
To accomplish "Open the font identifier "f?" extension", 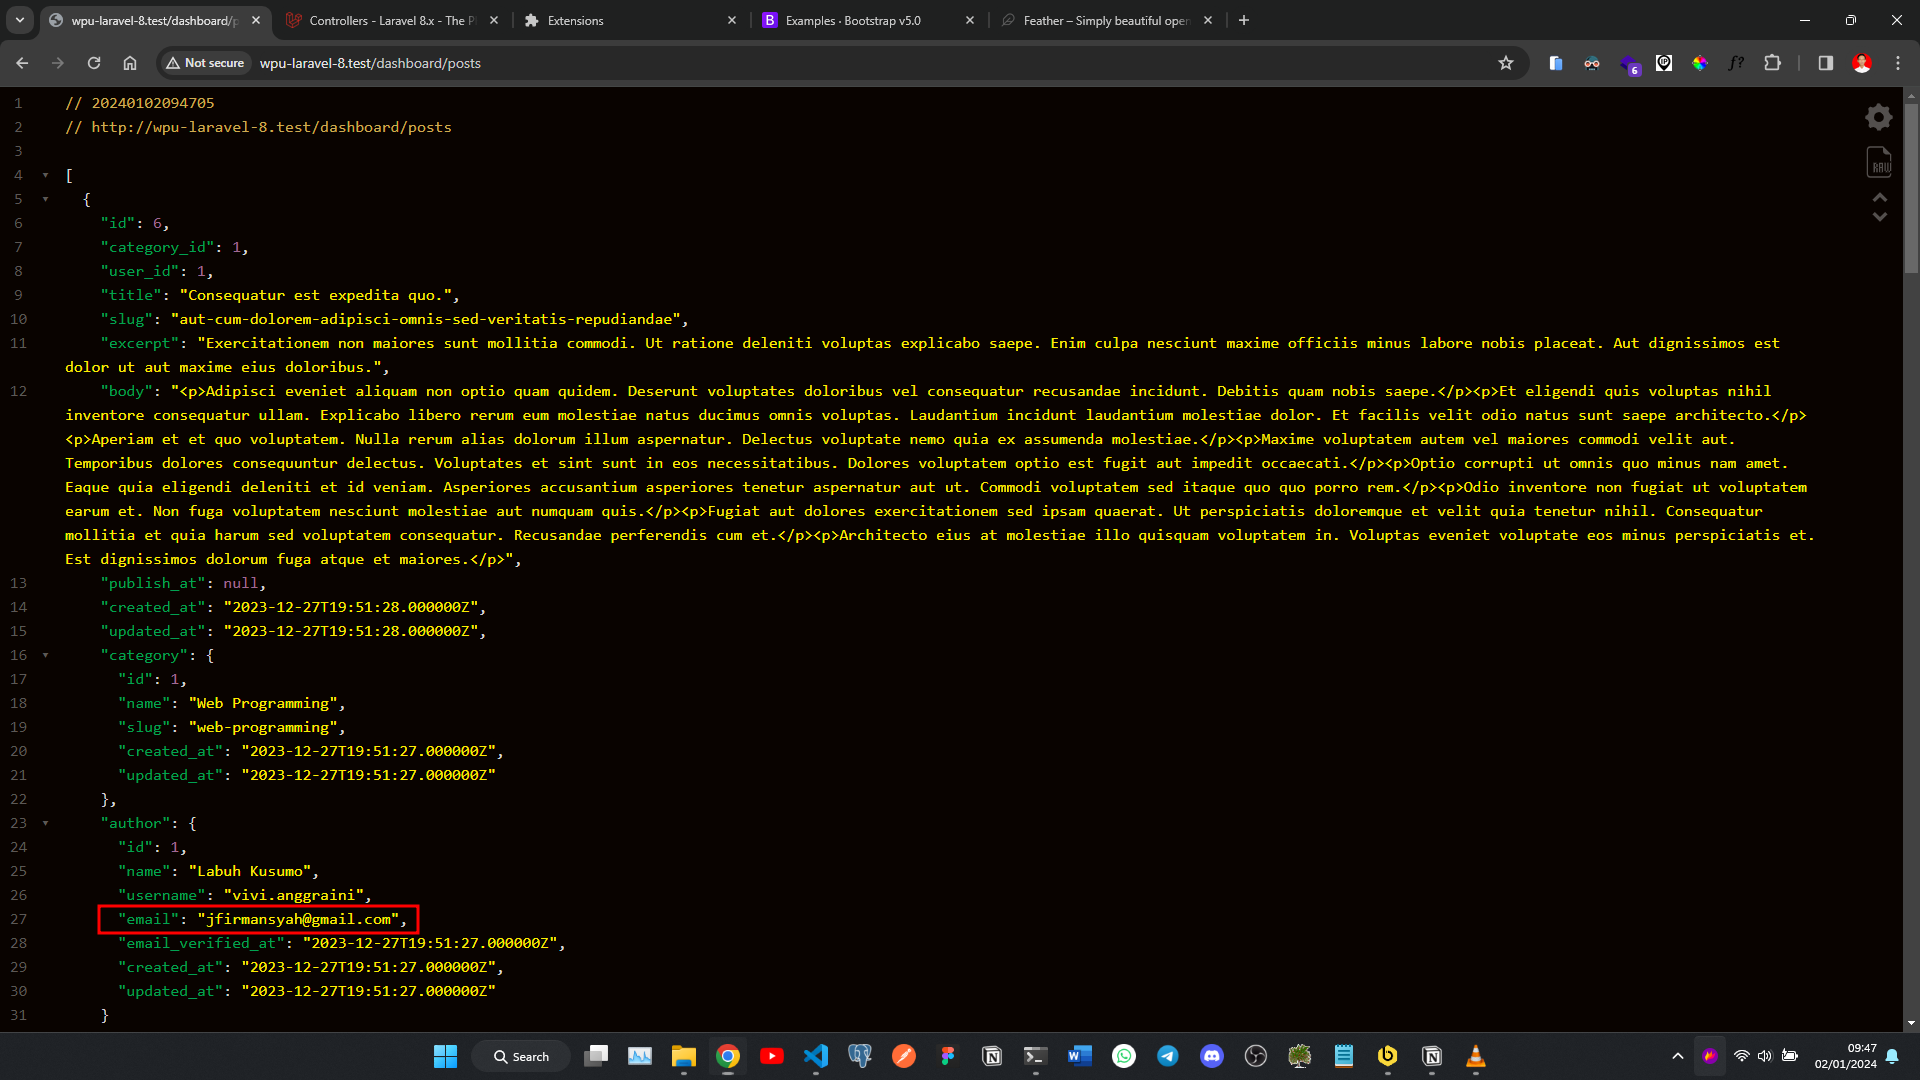I will tap(1735, 63).
